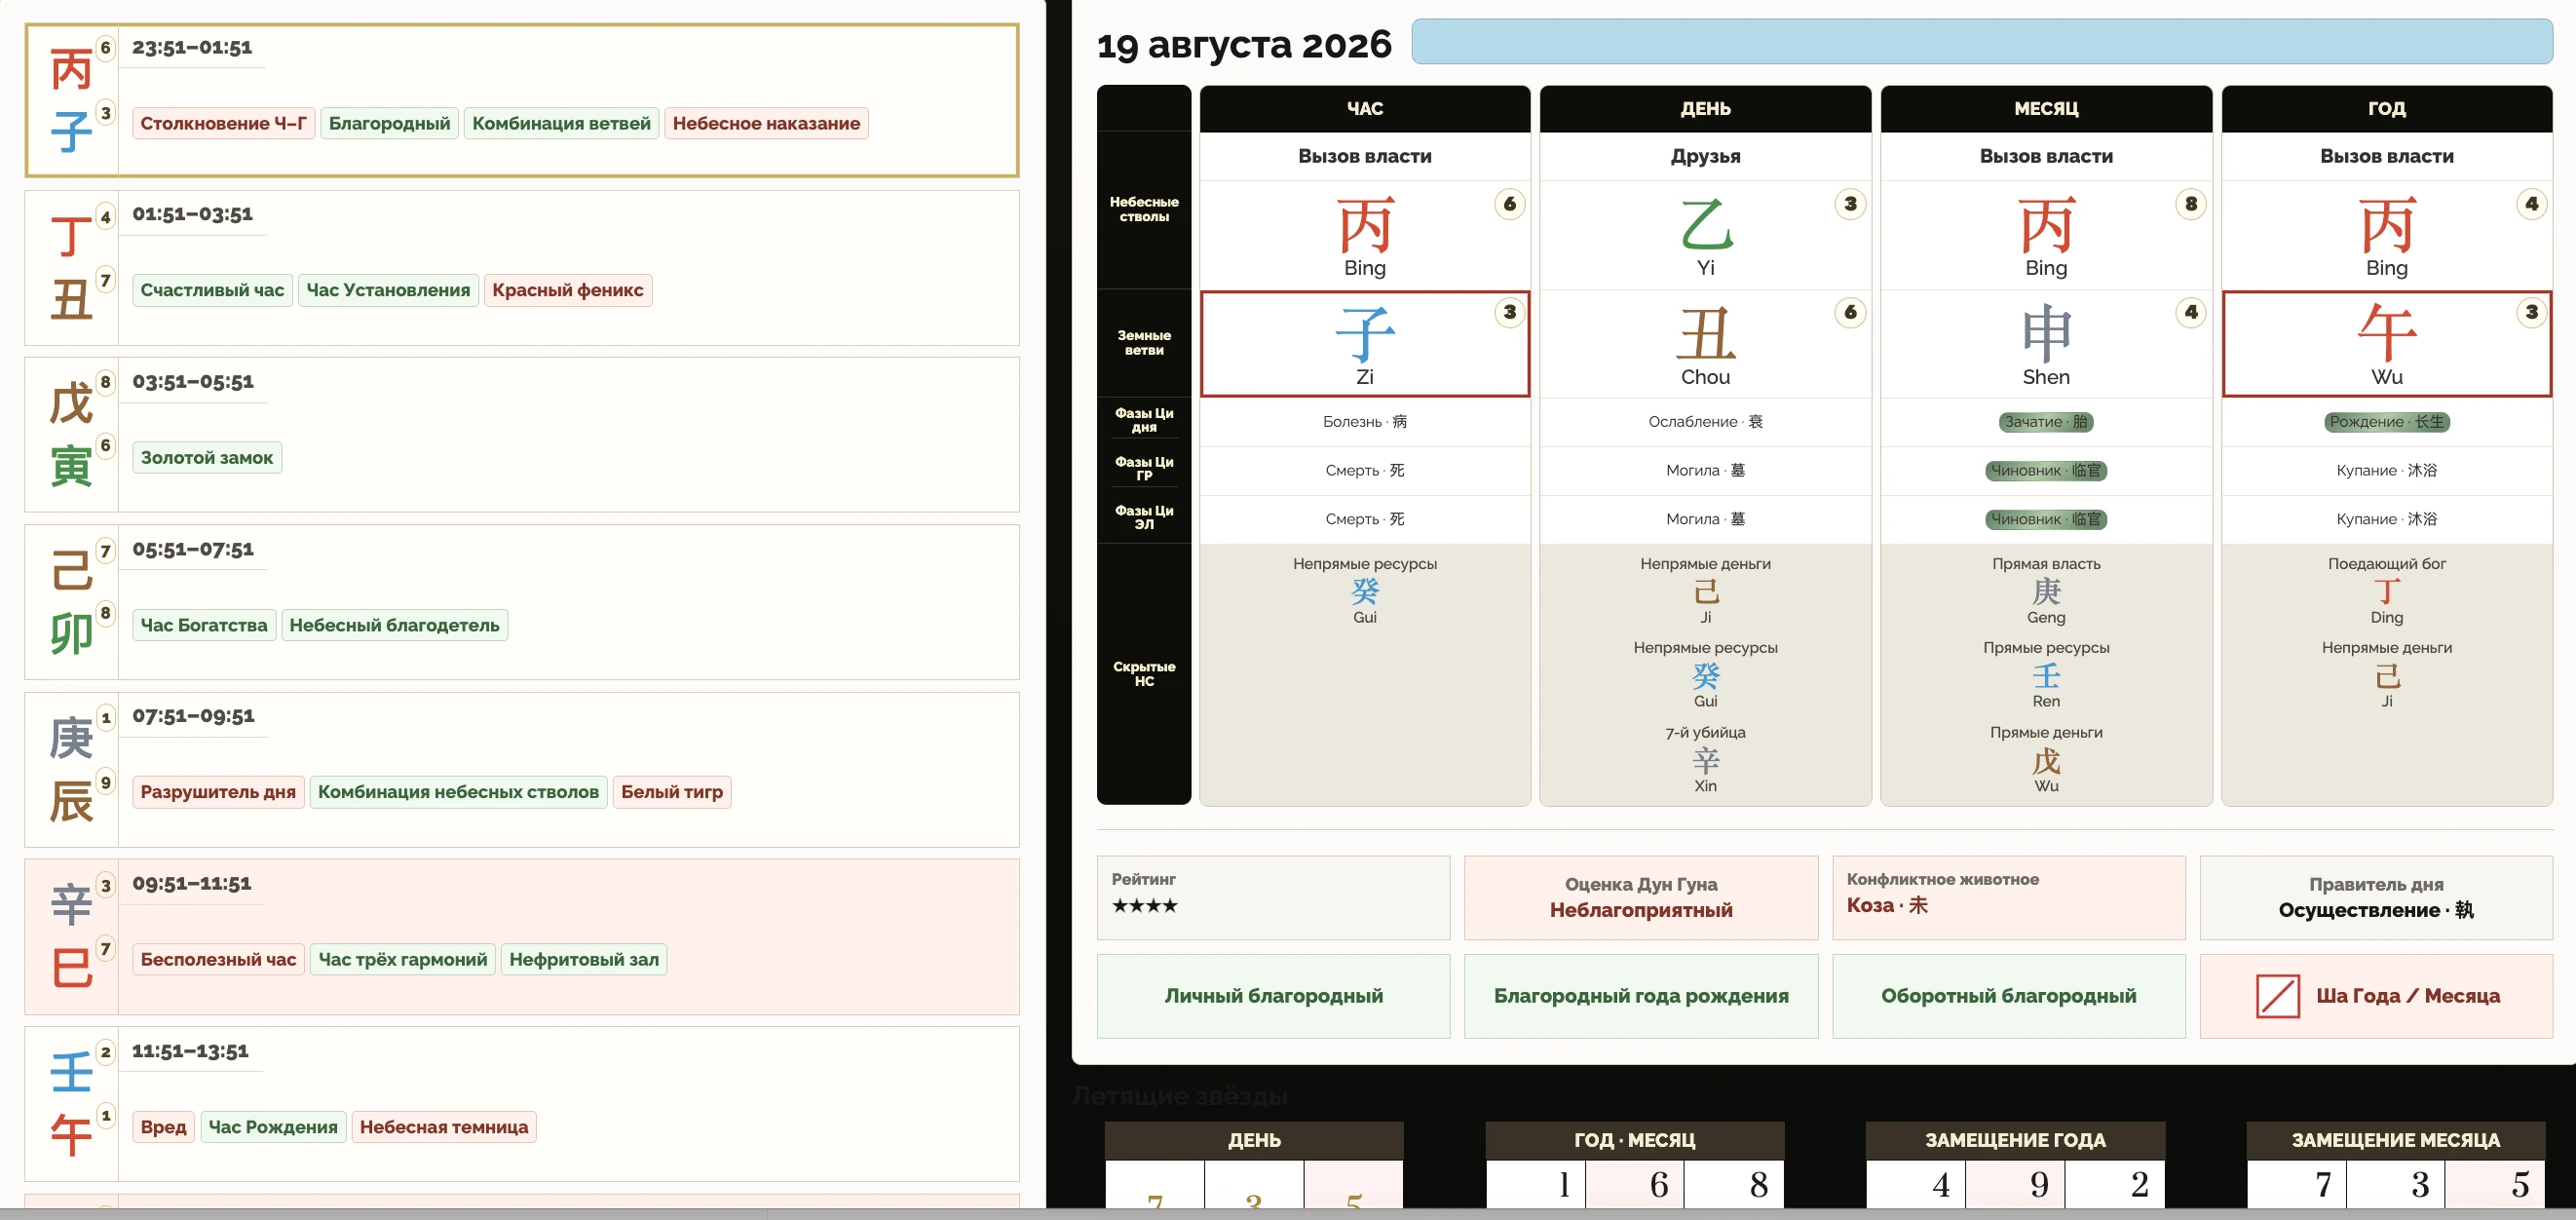Screen dimensions: 2576x1220
Task: Click the Zi 子 hour branch cell
Action: click(x=1365, y=344)
